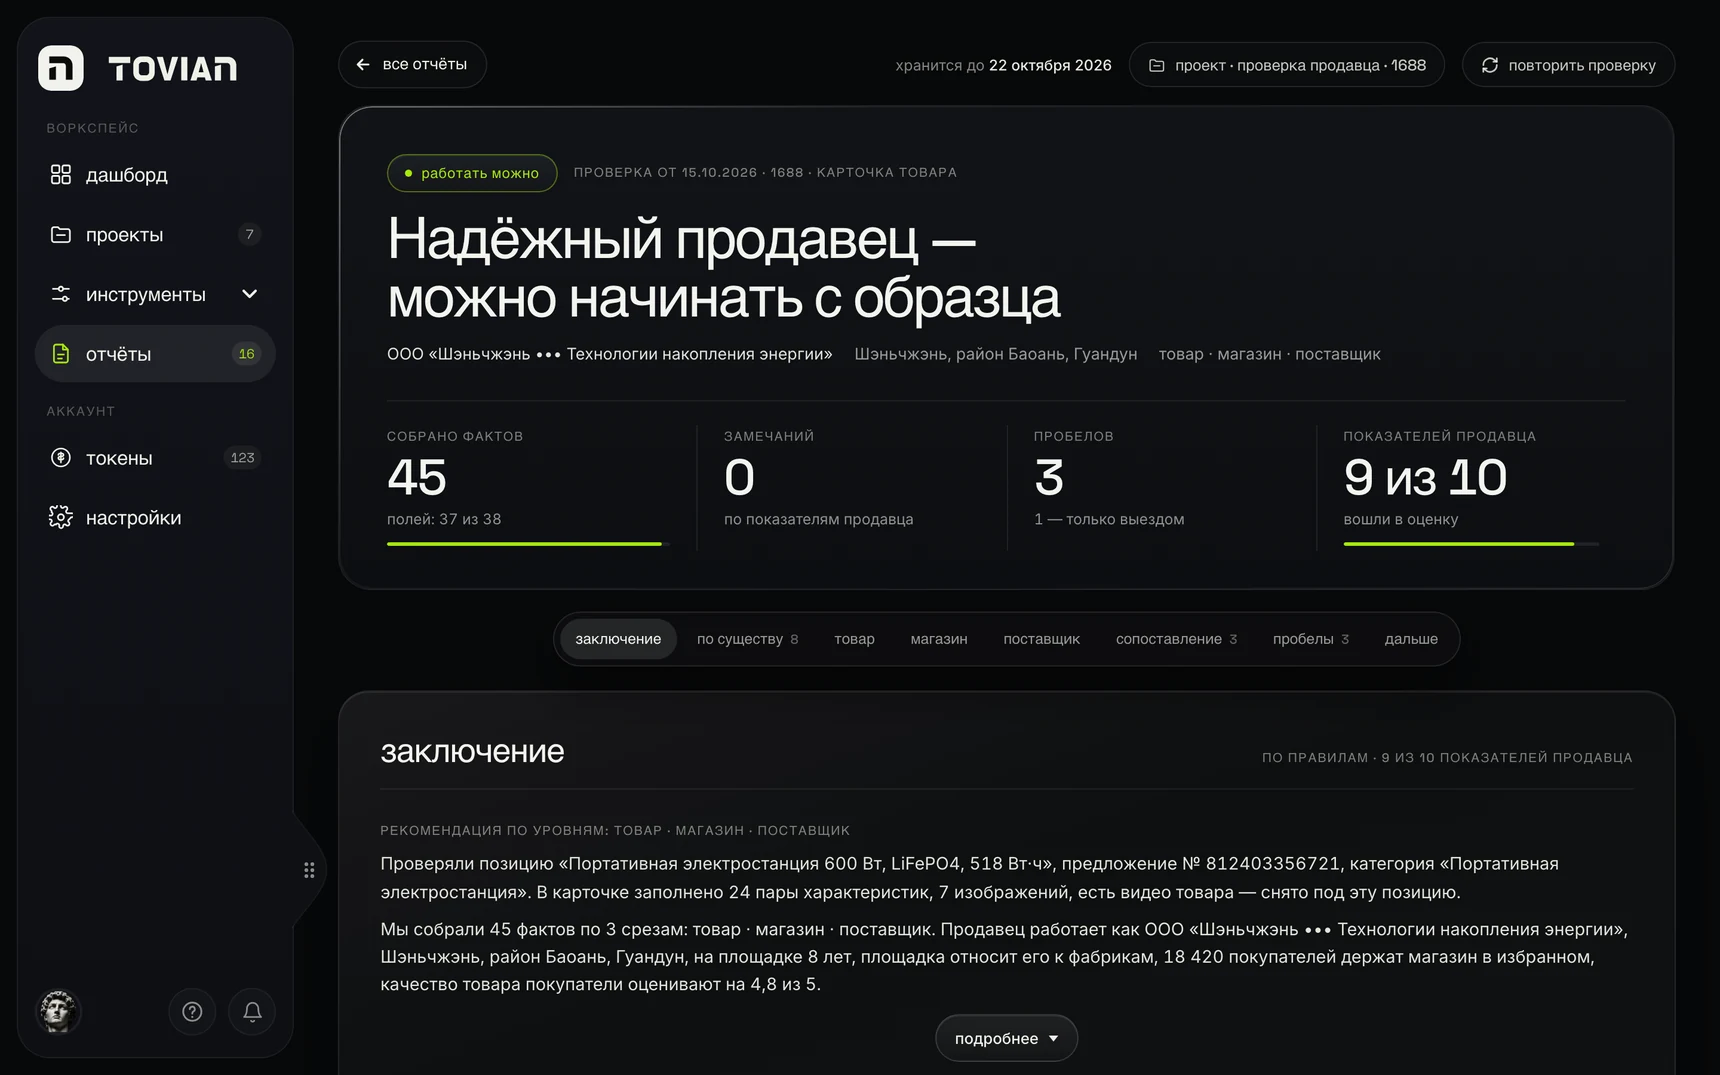Screen dimensions: 1720x1075
Task: Click the работать можно status badge
Action: coord(472,173)
